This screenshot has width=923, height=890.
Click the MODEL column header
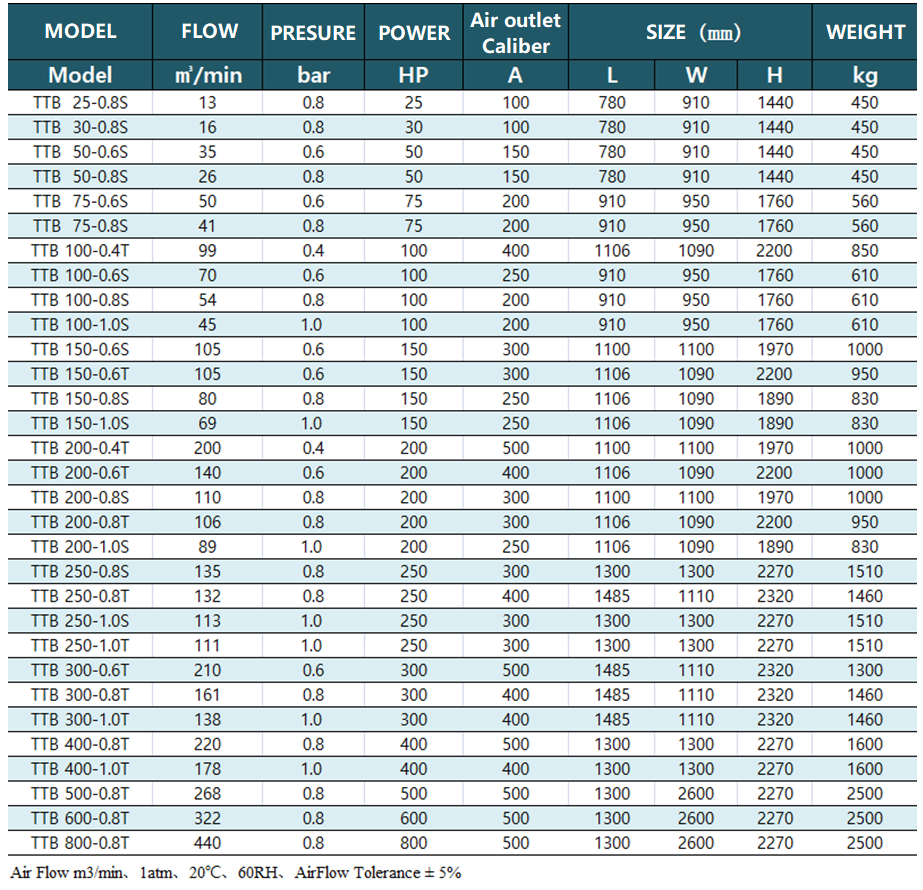(x=80, y=31)
